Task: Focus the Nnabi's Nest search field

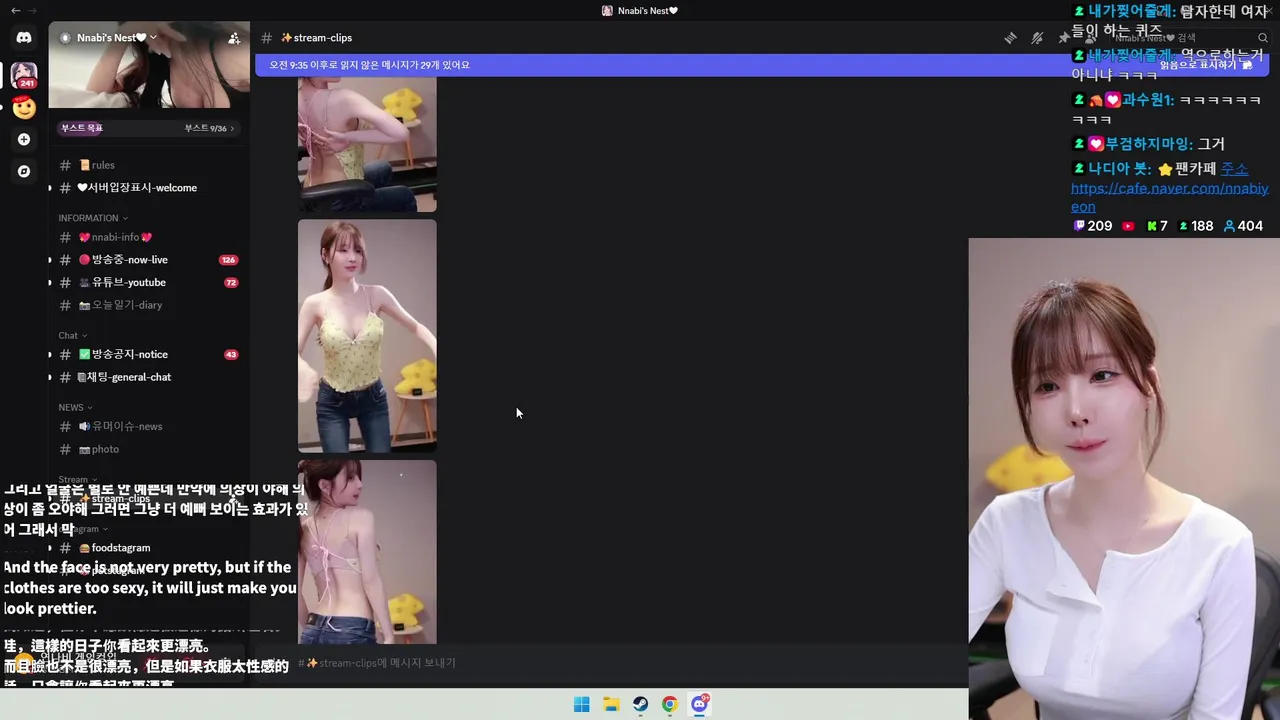Action: [x=1190, y=38]
